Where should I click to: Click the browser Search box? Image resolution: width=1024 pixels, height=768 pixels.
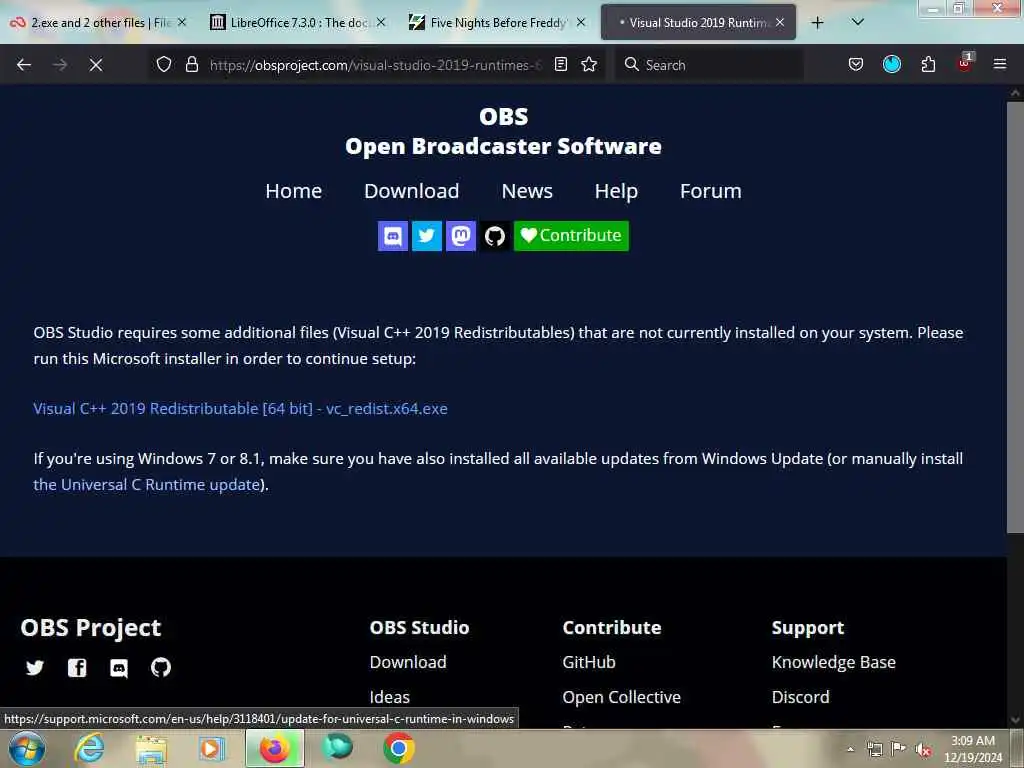tap(709, 65)
